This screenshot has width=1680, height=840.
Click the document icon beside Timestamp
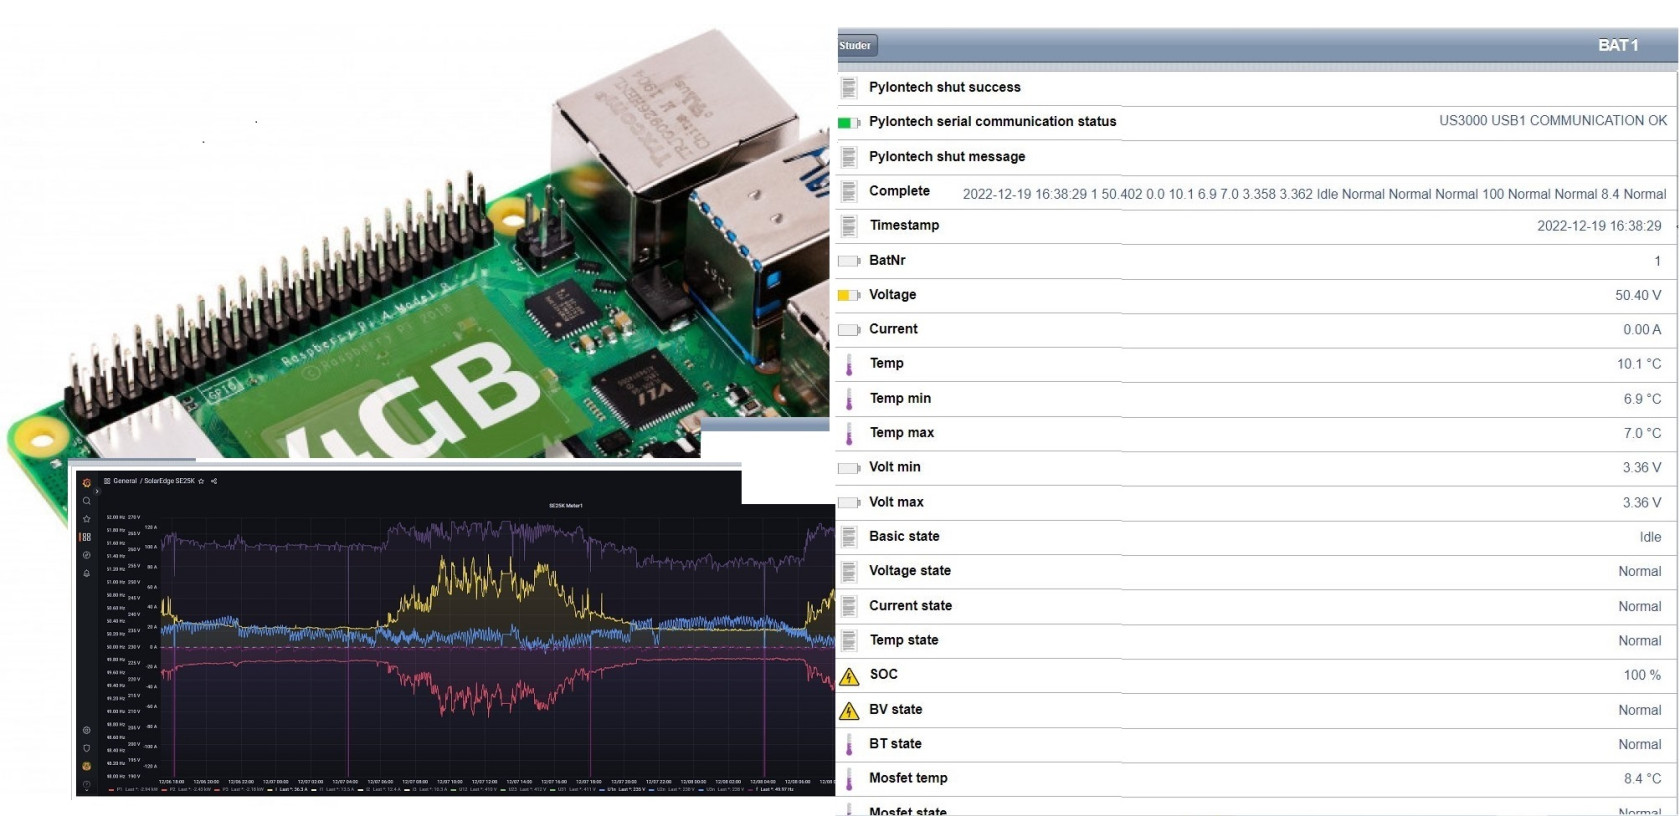pos(849,226)
